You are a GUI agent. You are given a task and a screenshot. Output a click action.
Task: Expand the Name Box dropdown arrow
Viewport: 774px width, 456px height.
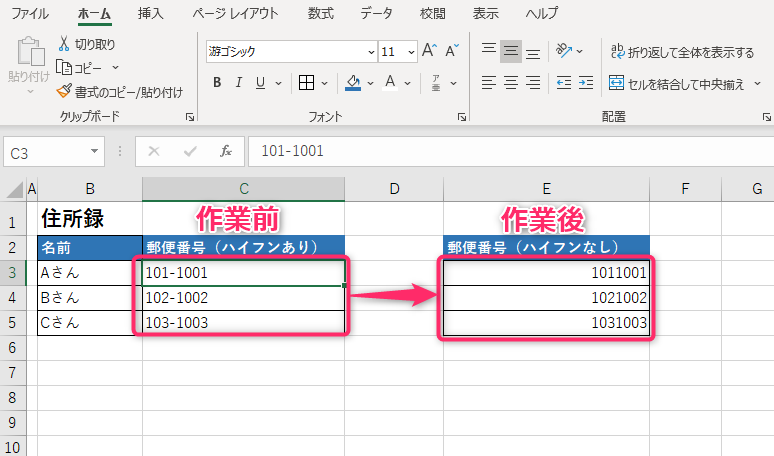coord(95,151)
